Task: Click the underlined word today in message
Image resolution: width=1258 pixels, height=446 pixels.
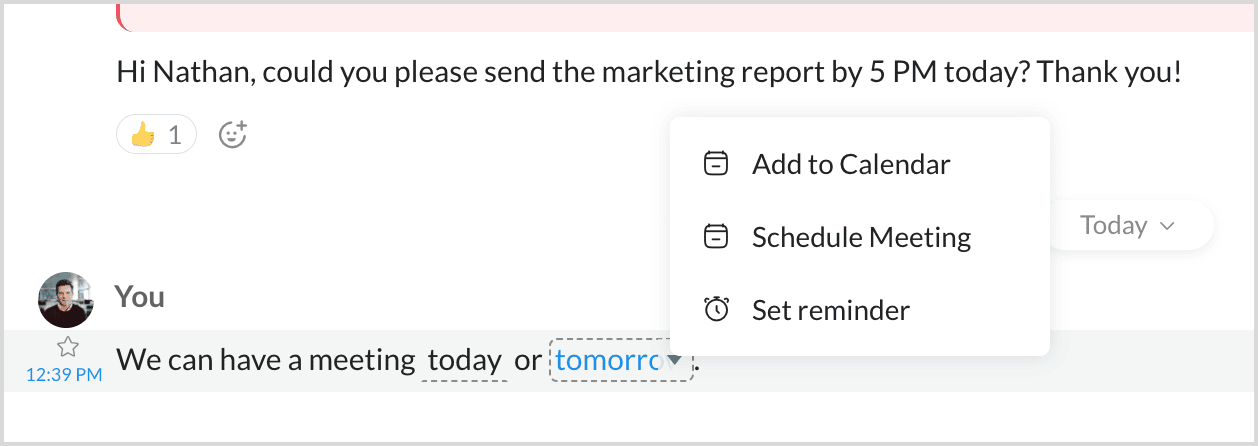Action: [x=464, y=360]
